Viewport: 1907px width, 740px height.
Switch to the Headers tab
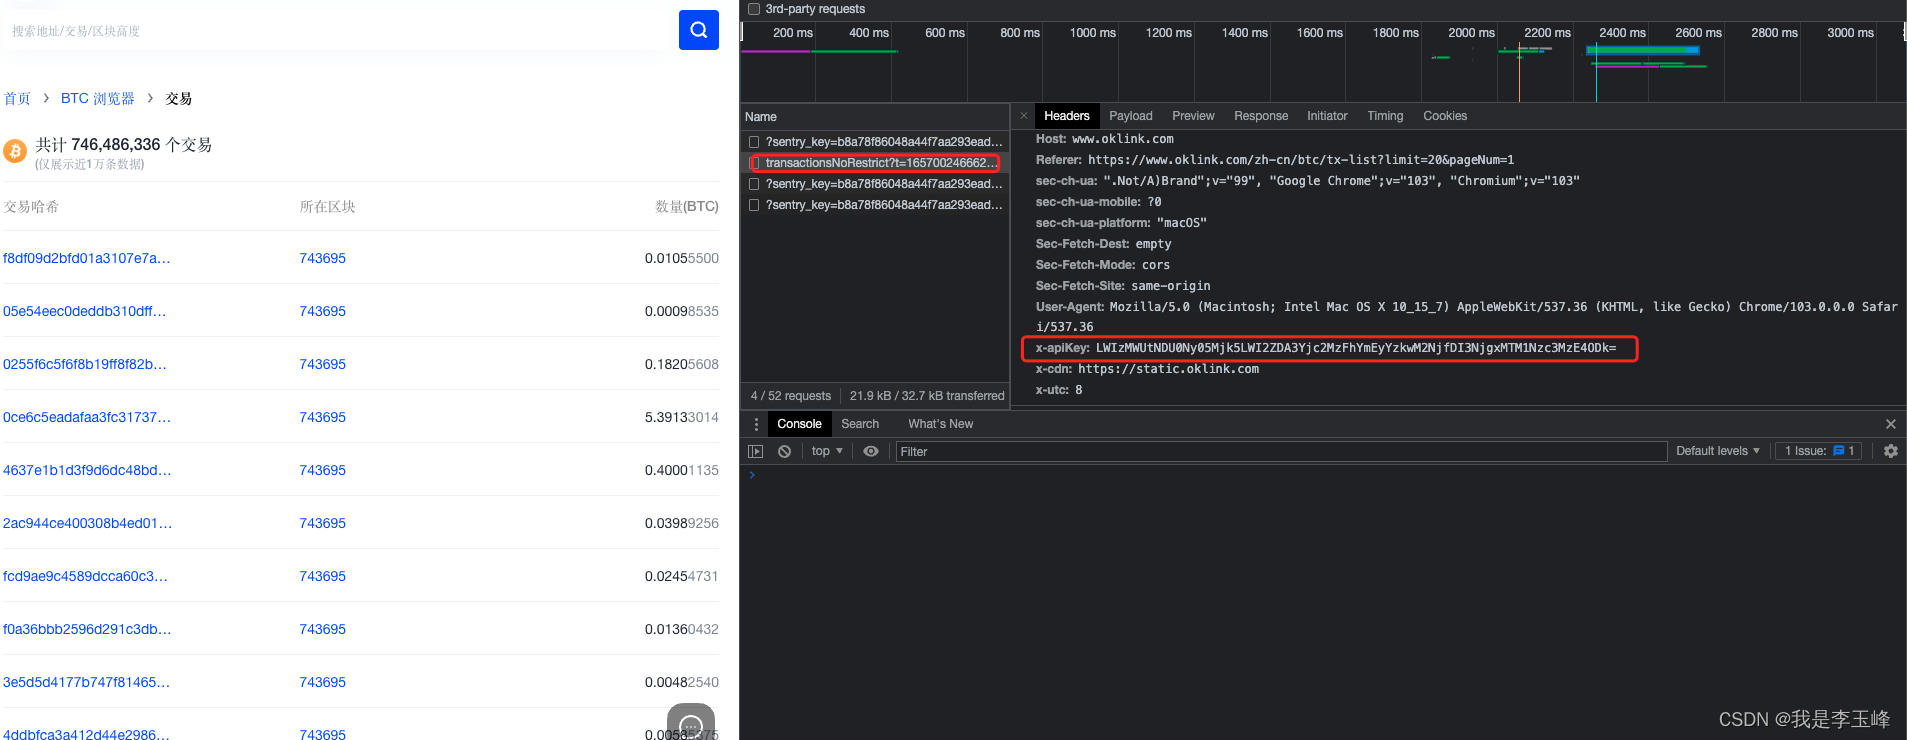pos(1066,116)
